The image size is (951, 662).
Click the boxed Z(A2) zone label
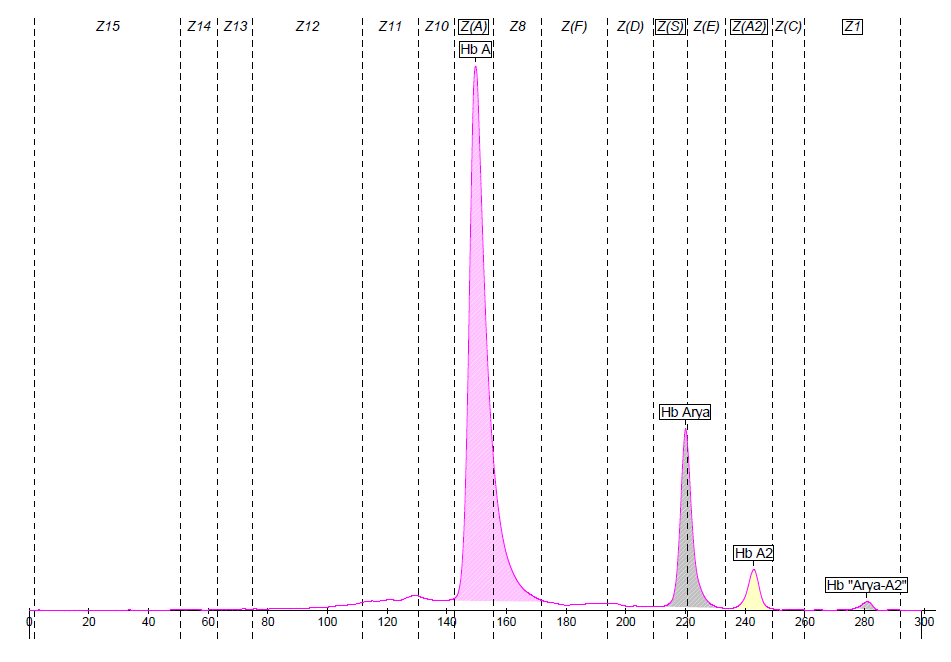coord(749,27)
